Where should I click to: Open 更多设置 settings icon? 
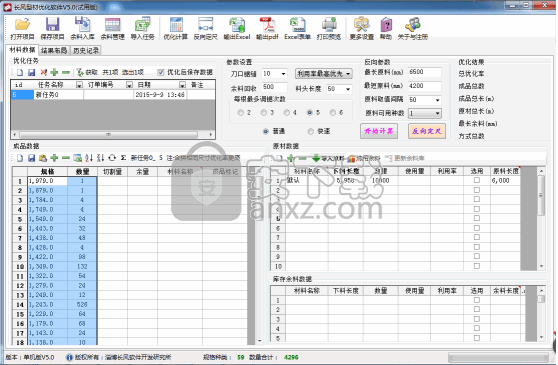[362, 29]
